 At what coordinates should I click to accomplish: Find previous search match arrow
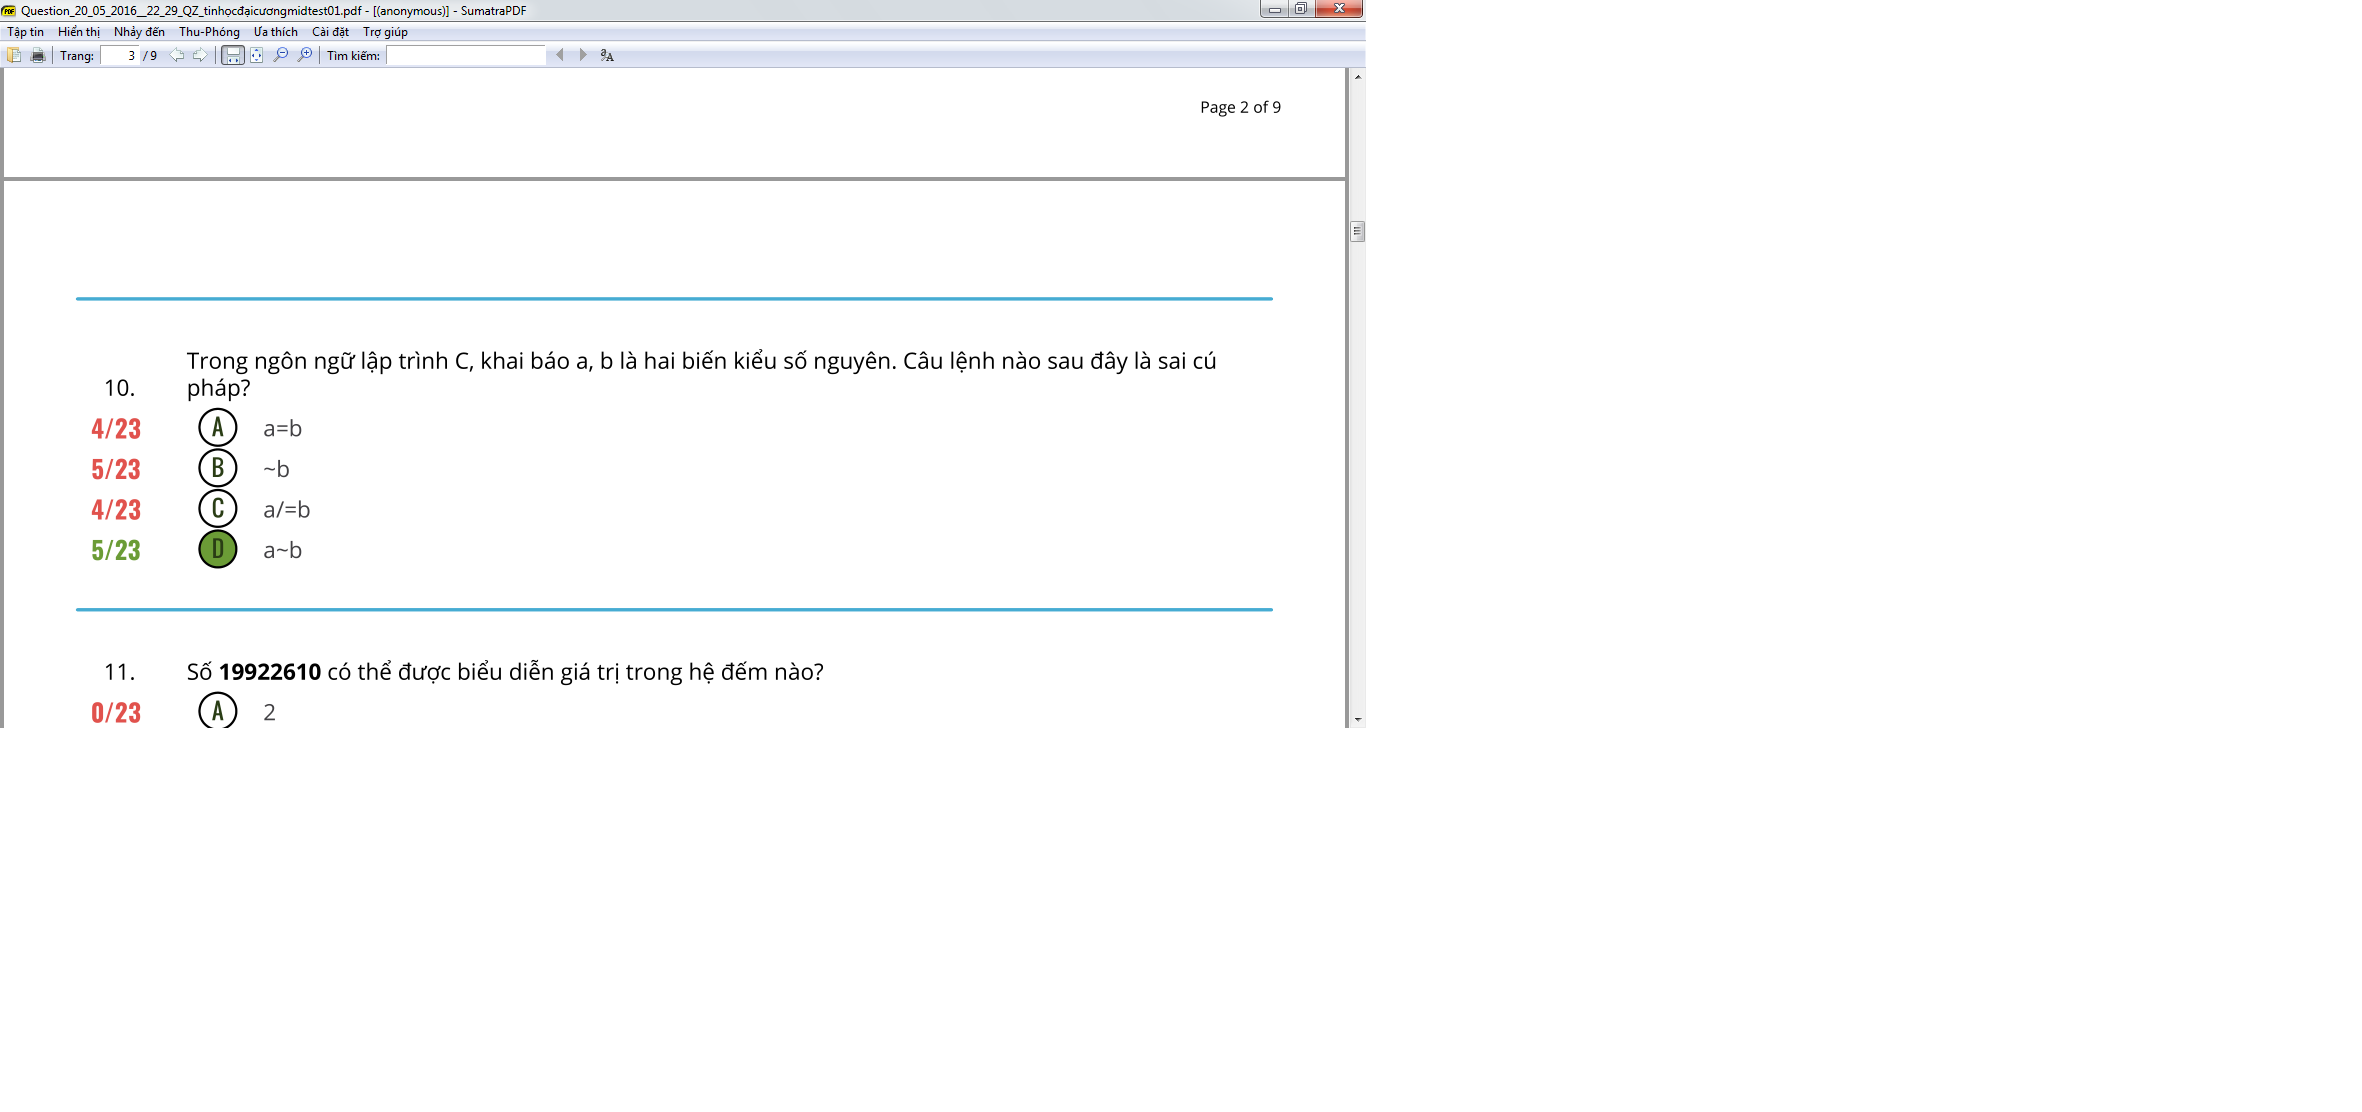(560, 55)
